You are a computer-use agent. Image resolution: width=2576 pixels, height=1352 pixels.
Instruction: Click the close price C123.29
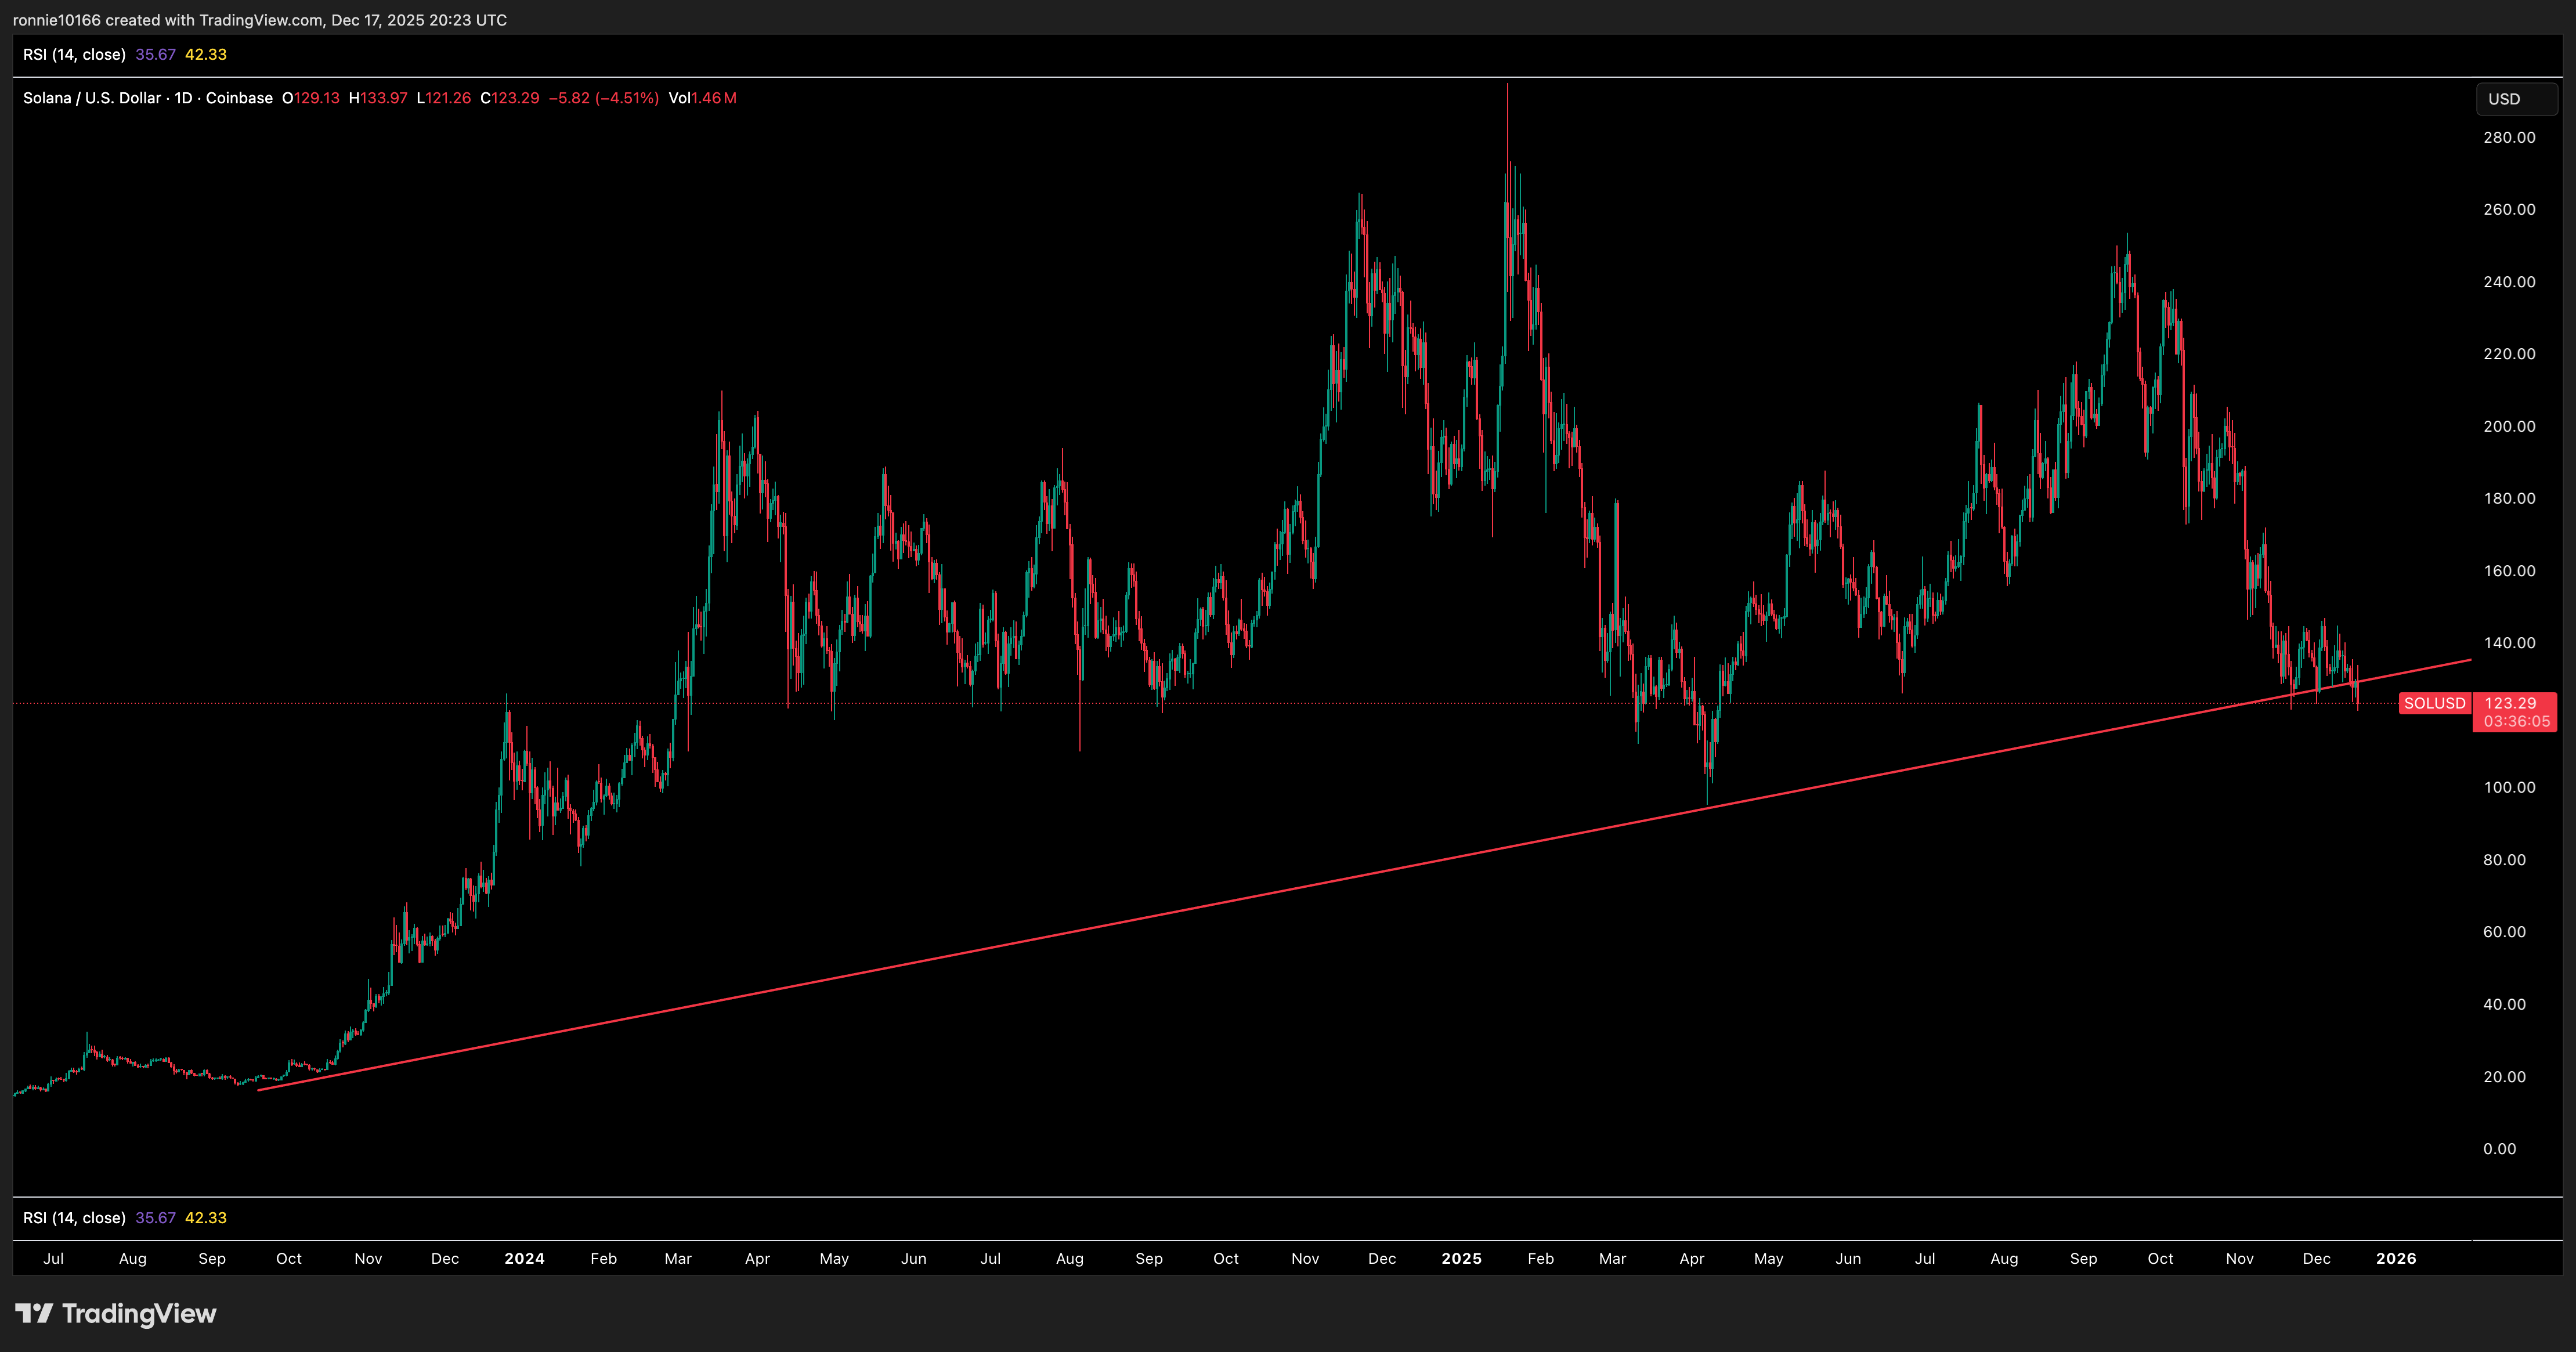[510, 98]
